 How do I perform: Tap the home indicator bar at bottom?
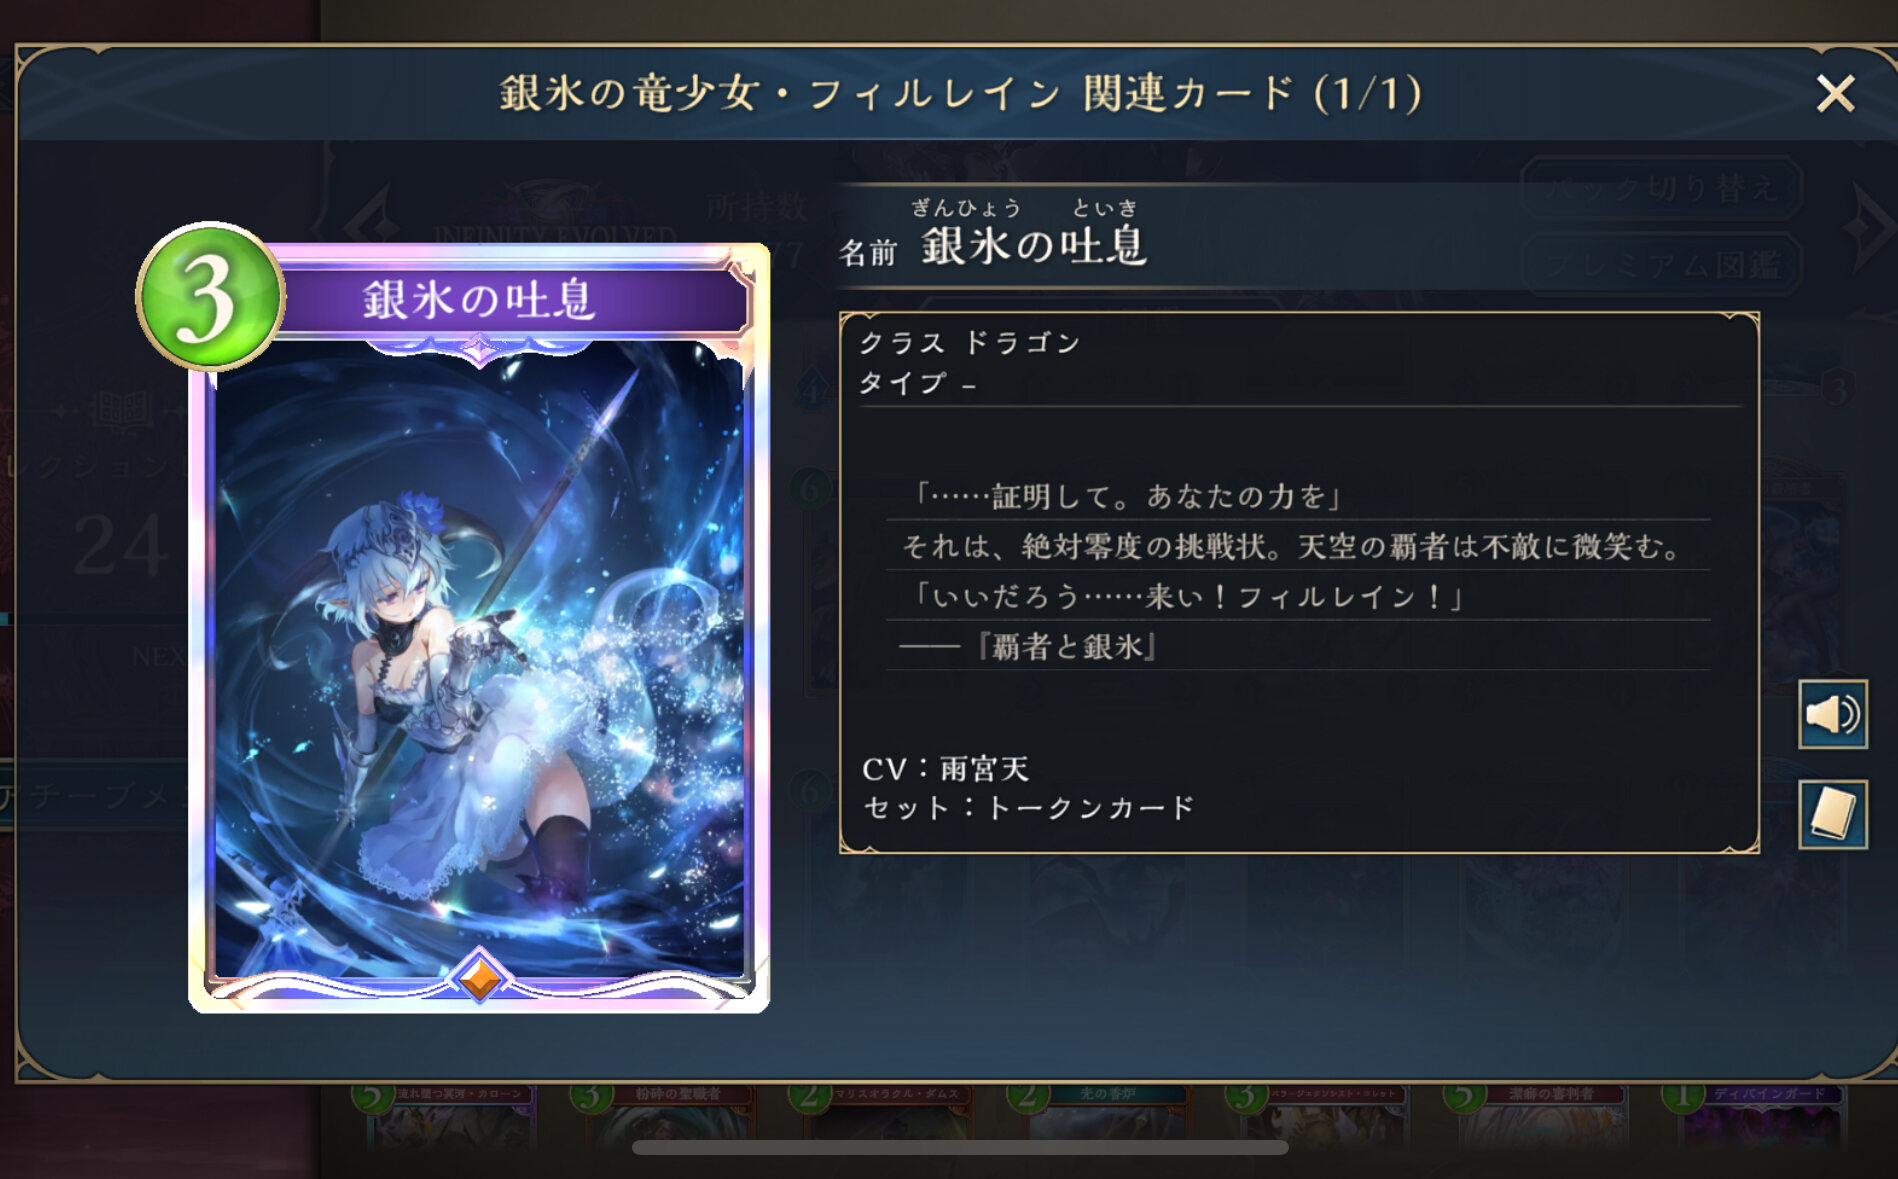960,1147
